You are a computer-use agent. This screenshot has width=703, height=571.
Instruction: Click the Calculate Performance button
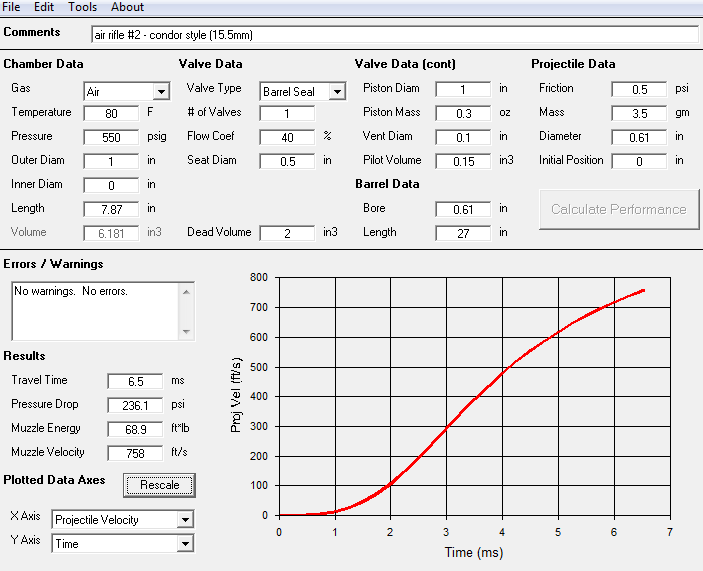point(618,209)
